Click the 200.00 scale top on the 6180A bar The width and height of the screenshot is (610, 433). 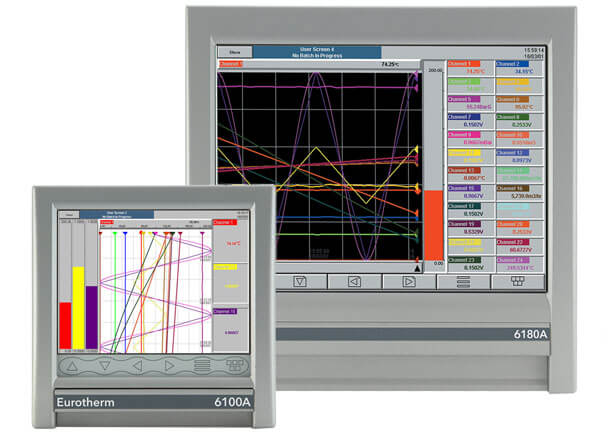point(435,70)
